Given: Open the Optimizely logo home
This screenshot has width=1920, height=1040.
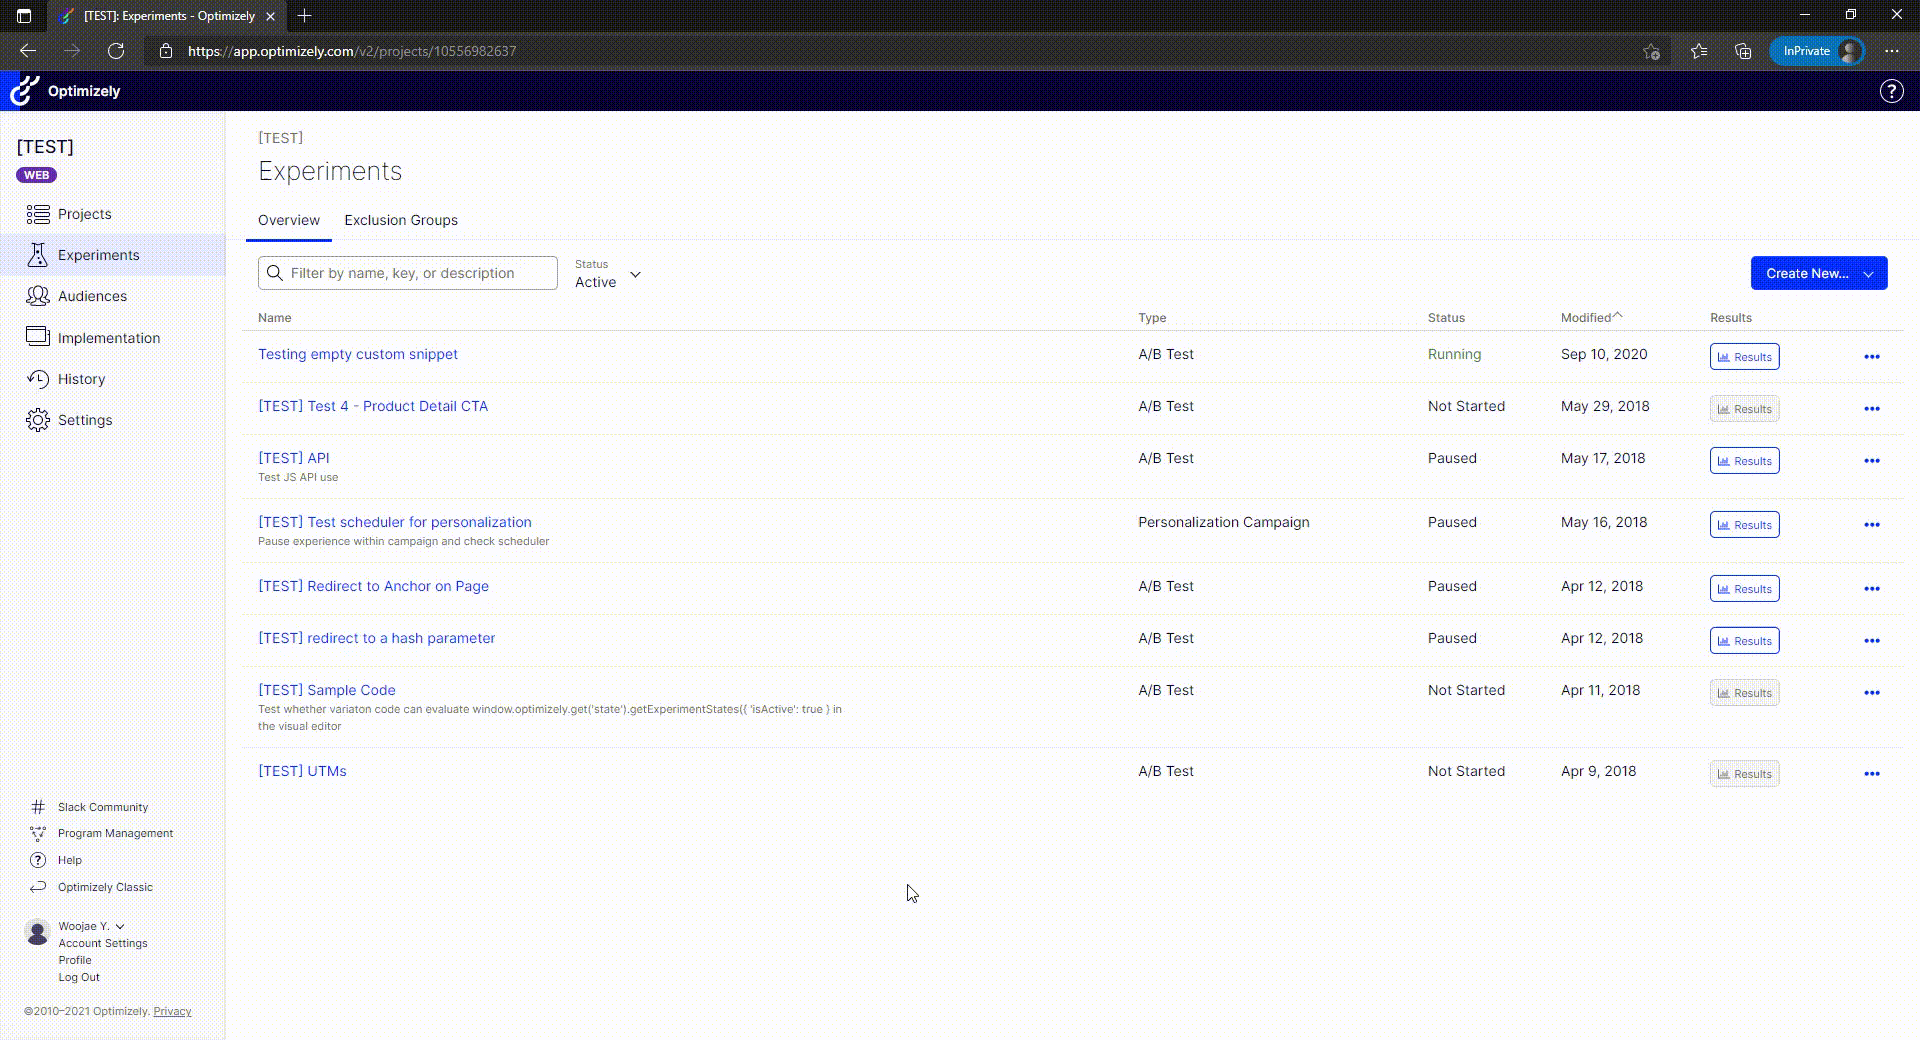Looking at the screenshot, I should coord(65,91).
